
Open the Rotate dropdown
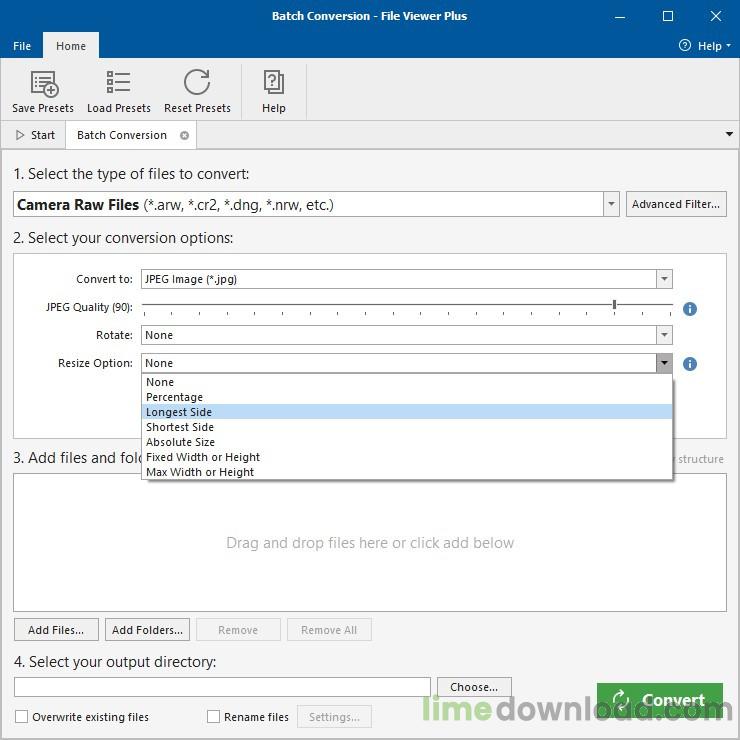click(x=664, y=335)
